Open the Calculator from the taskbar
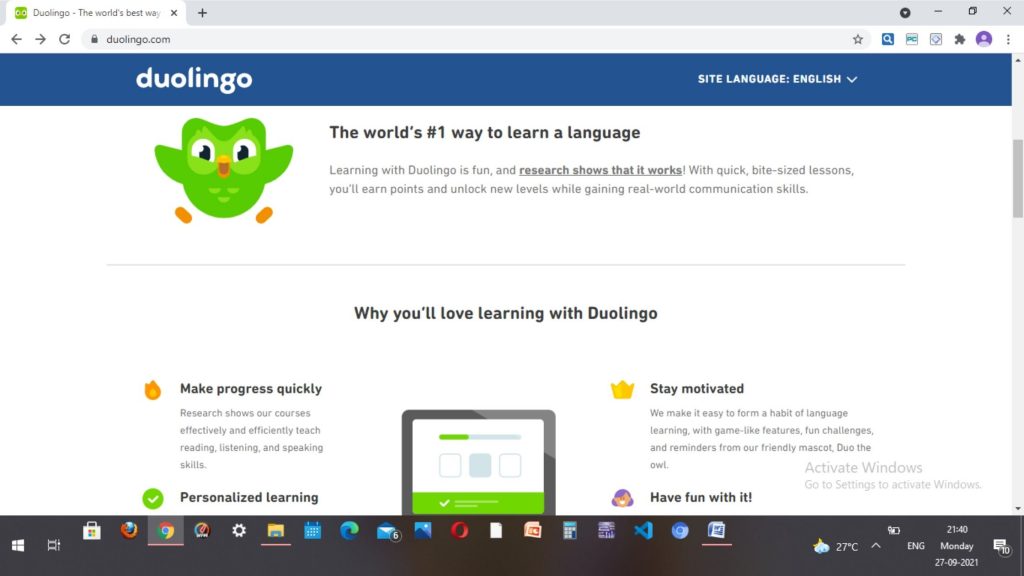Image resolution: width=1024 pixels, height=576 pixels. (569, 530)
